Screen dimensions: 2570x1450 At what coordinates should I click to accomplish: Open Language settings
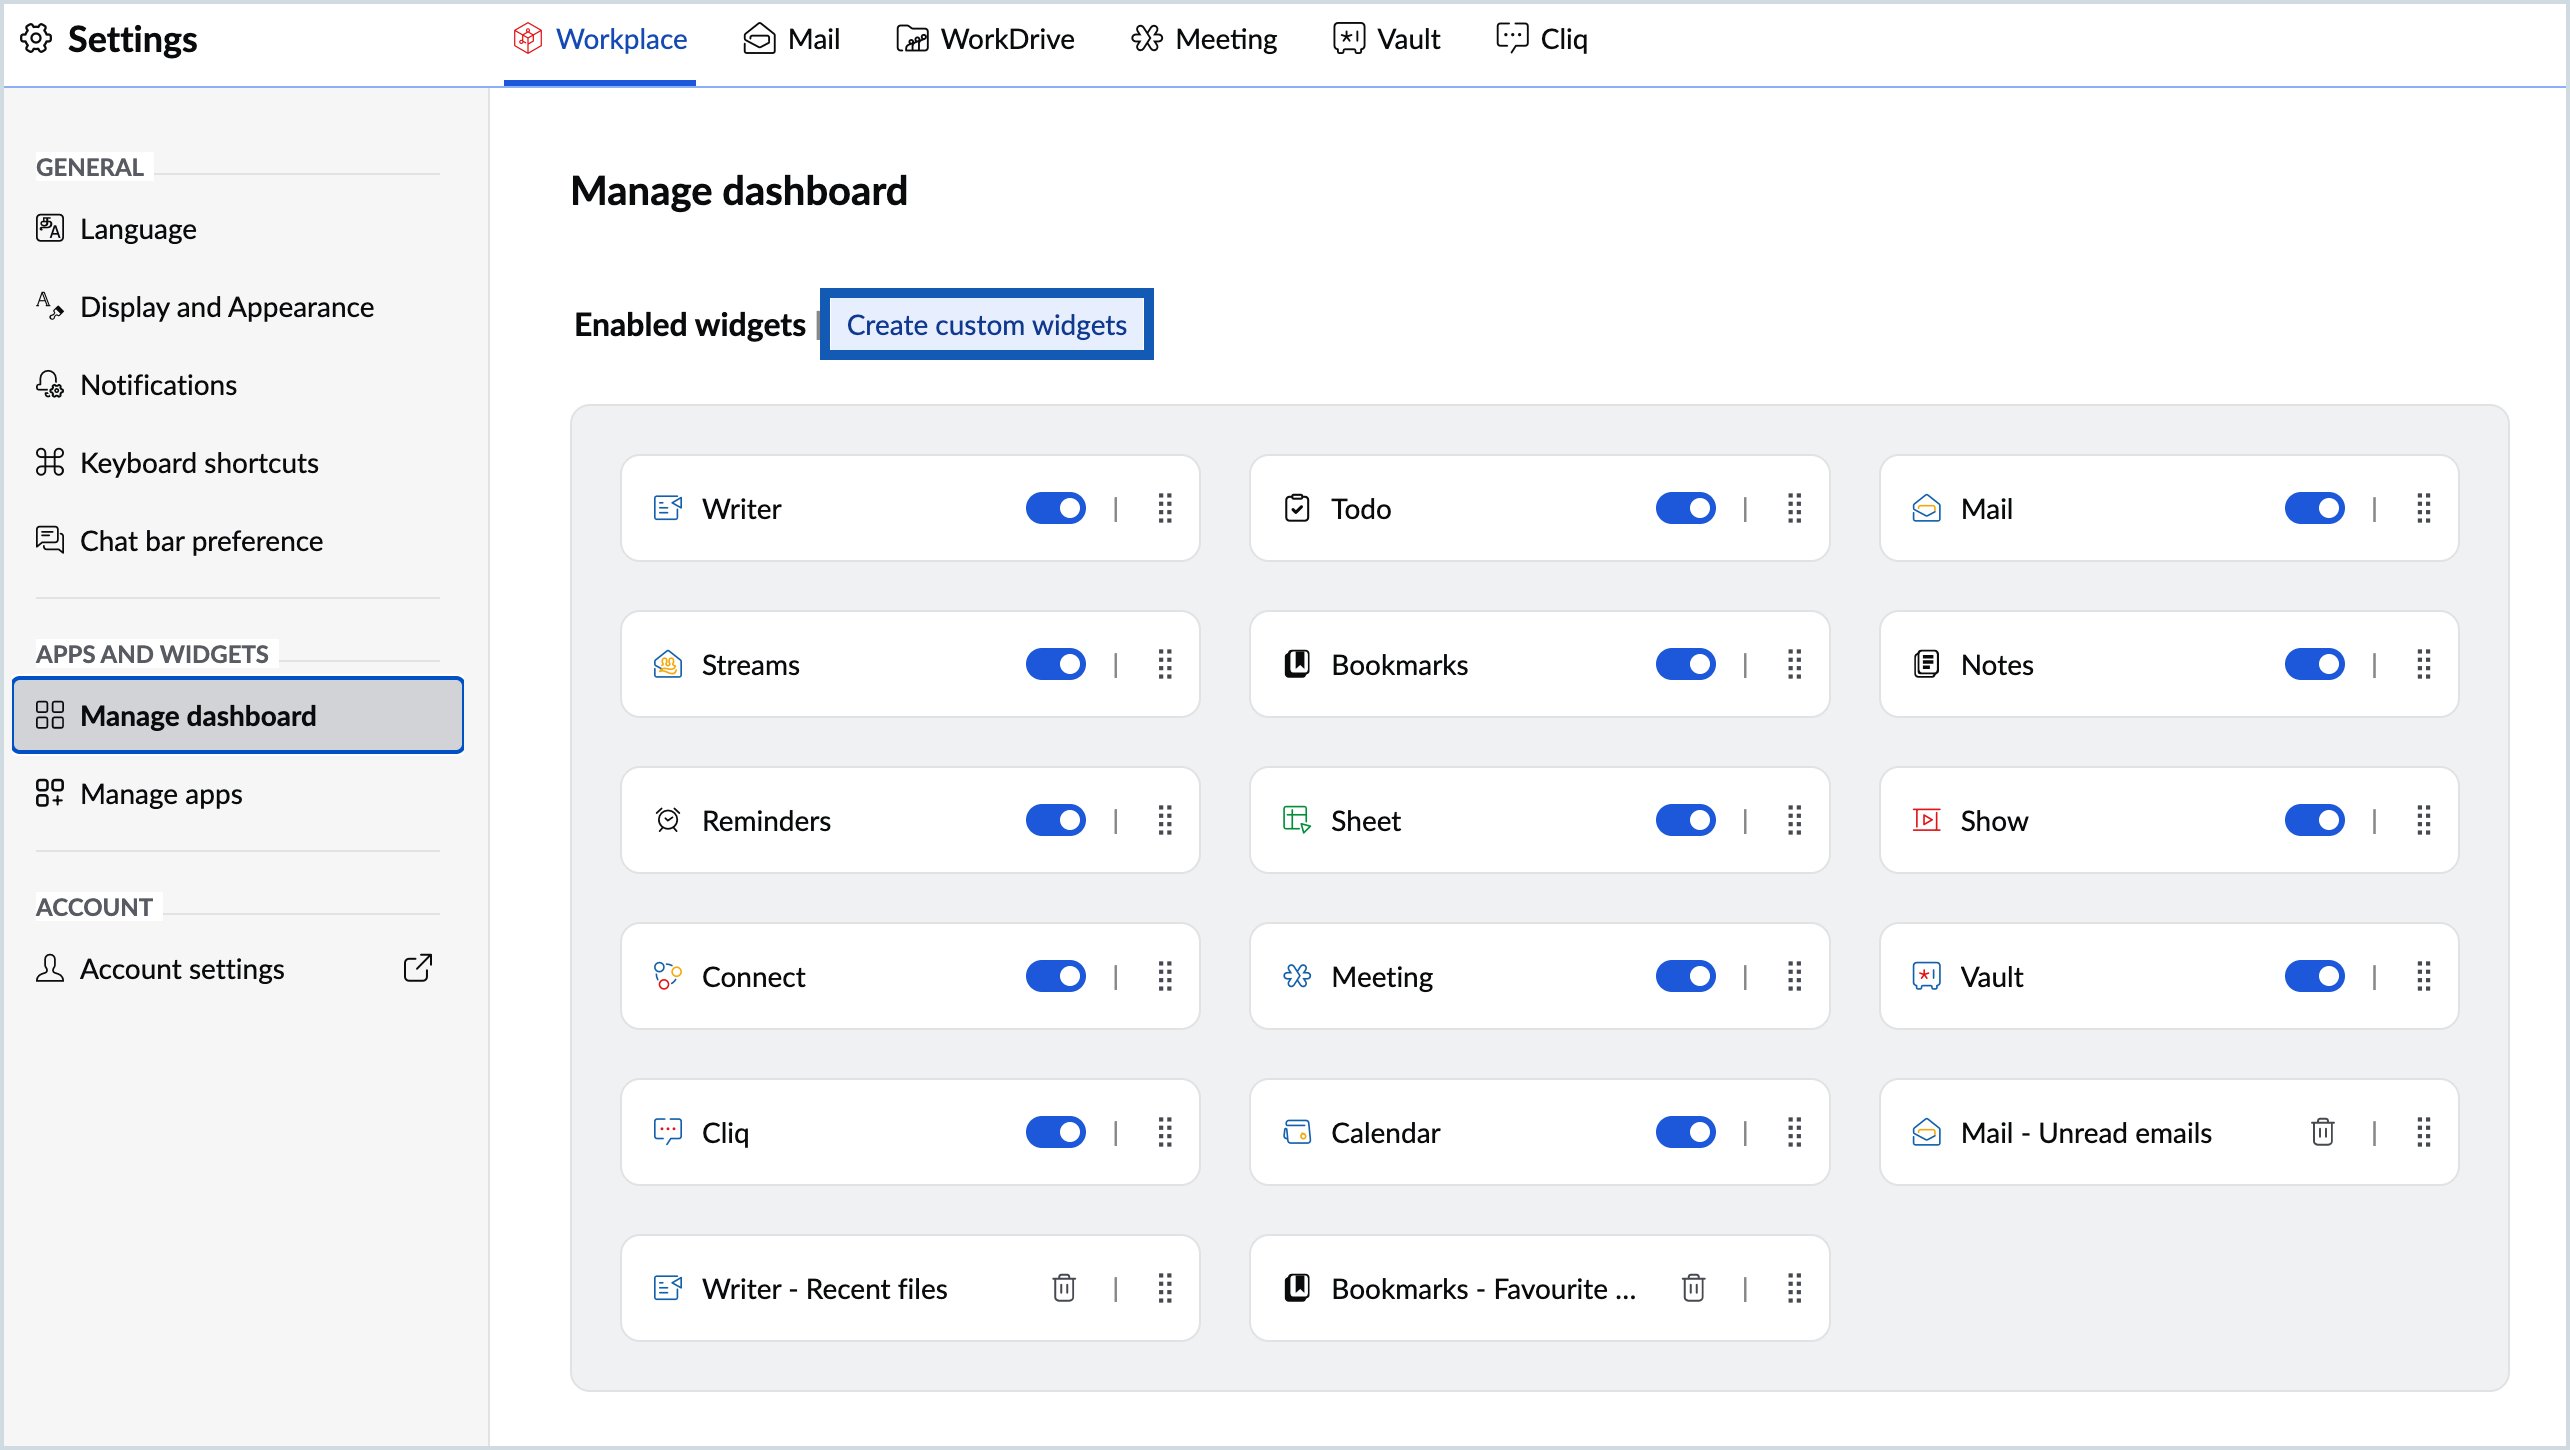pyautogui.click(x=238, y=229)
